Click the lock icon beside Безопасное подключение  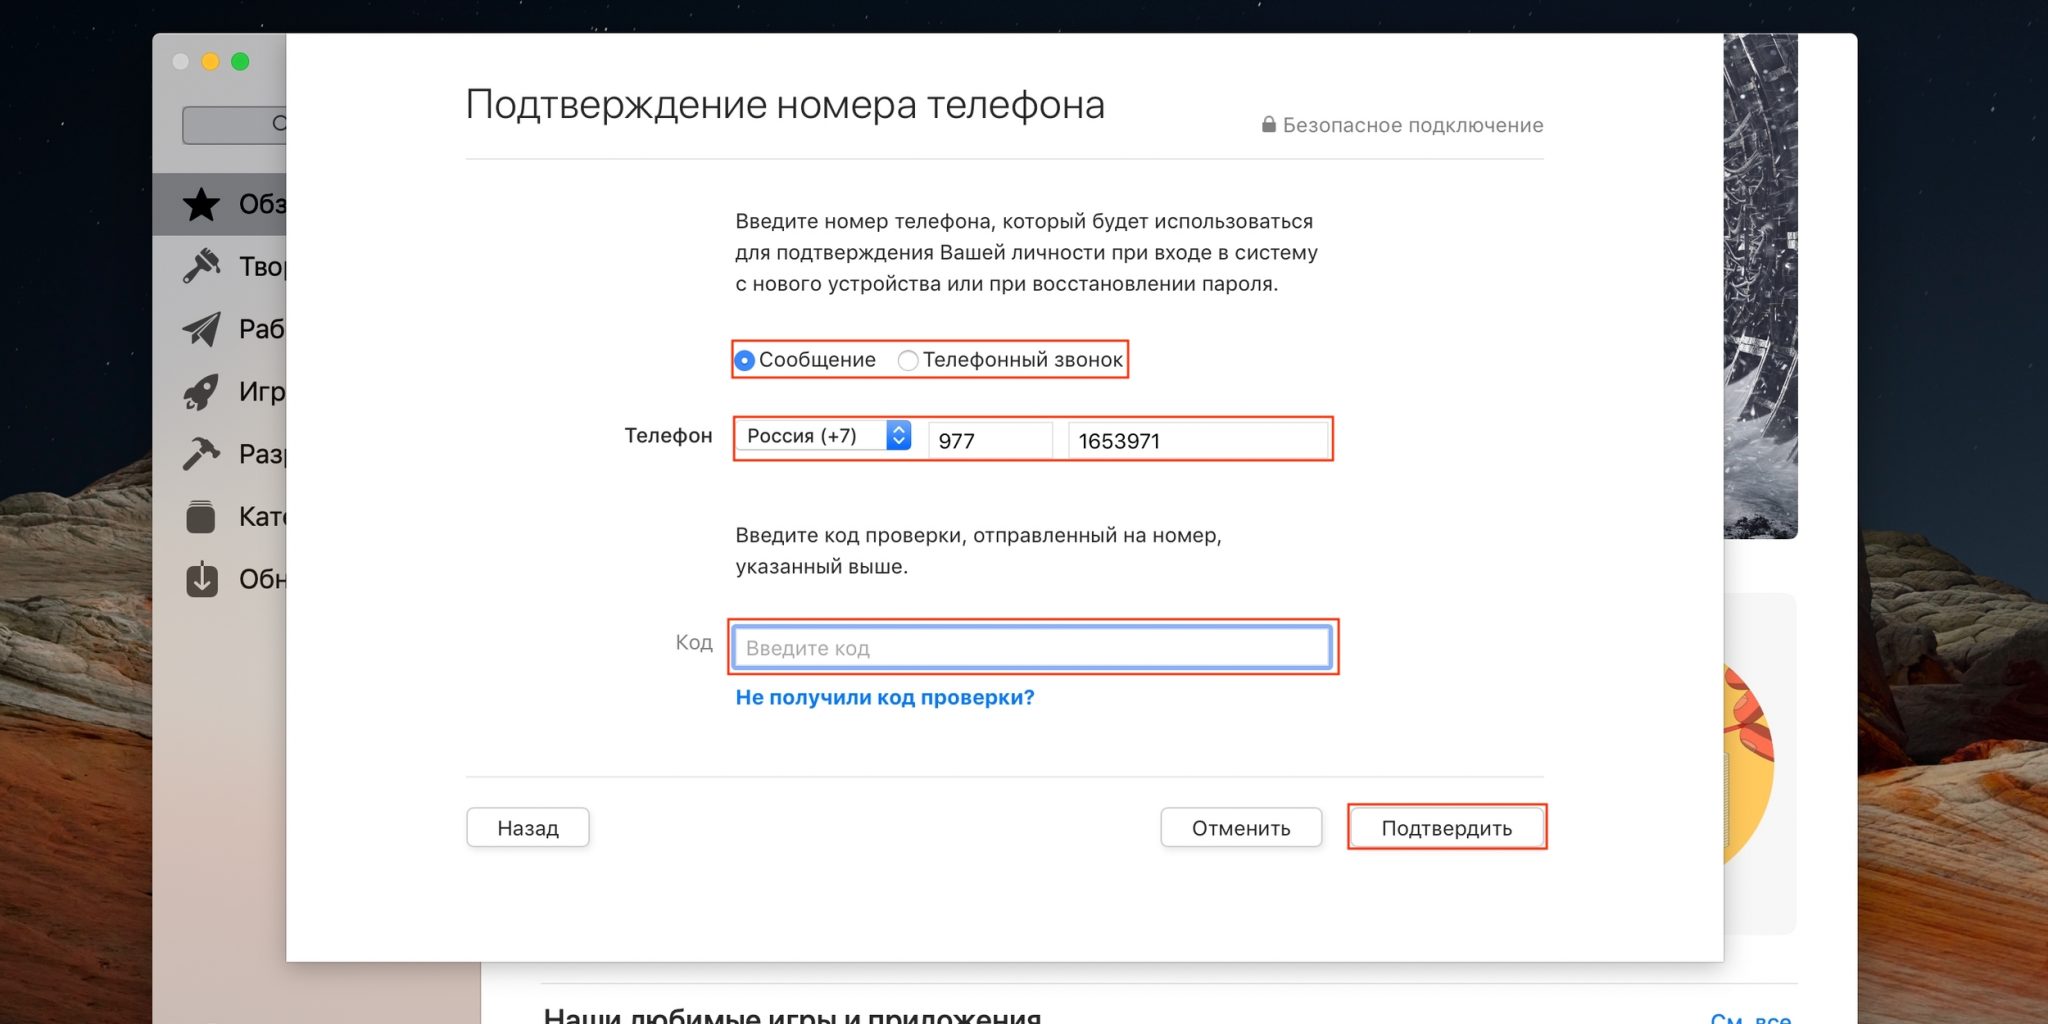(1268, 125)
